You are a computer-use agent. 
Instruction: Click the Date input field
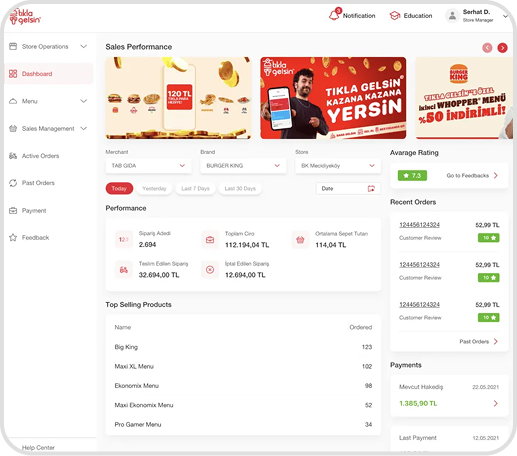tap(348, 189)
